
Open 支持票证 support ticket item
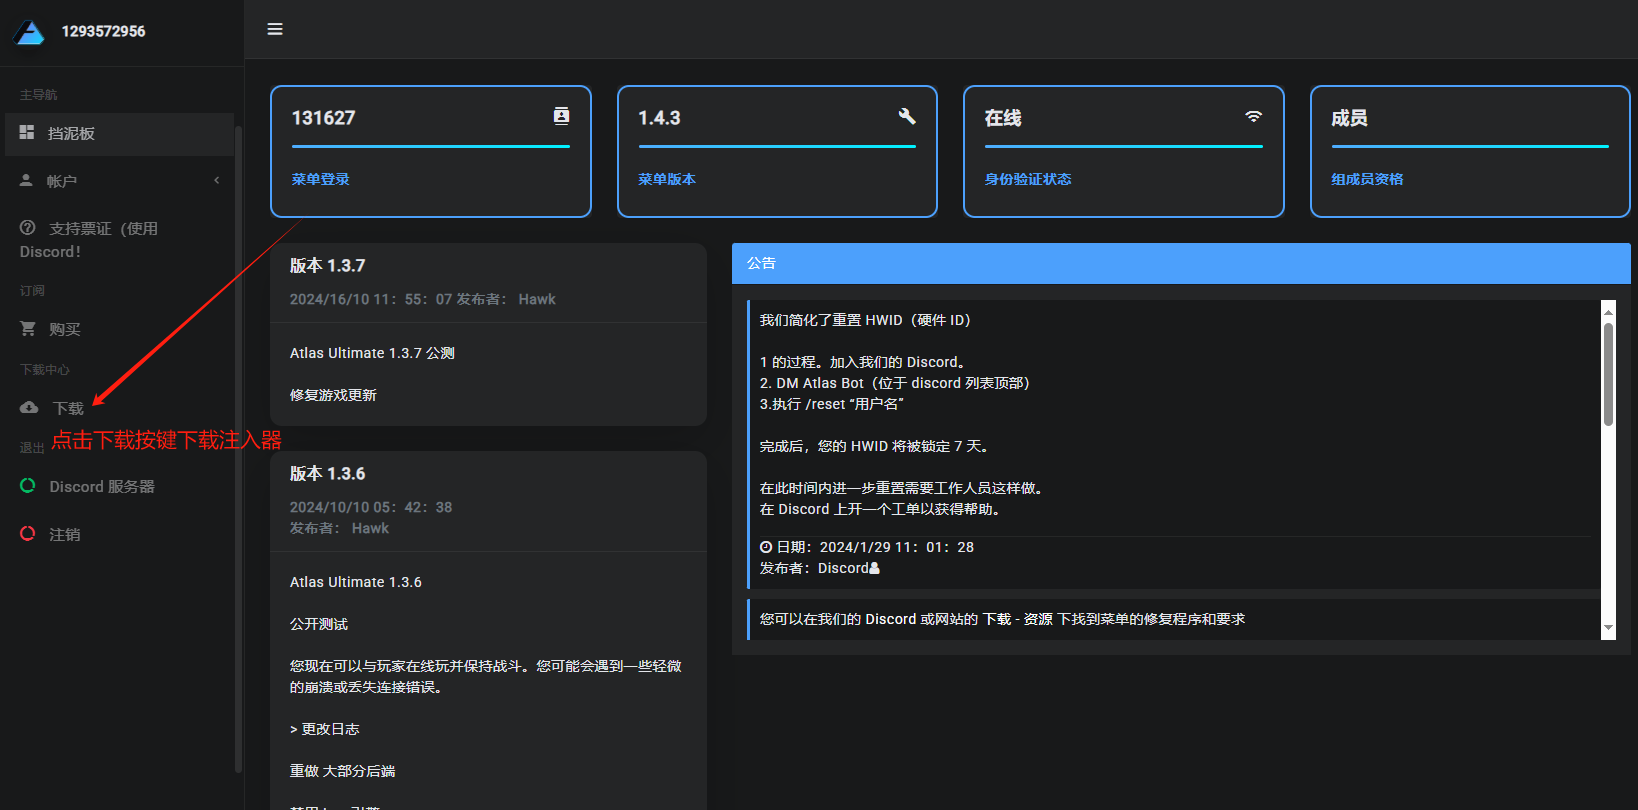[103, 229]
